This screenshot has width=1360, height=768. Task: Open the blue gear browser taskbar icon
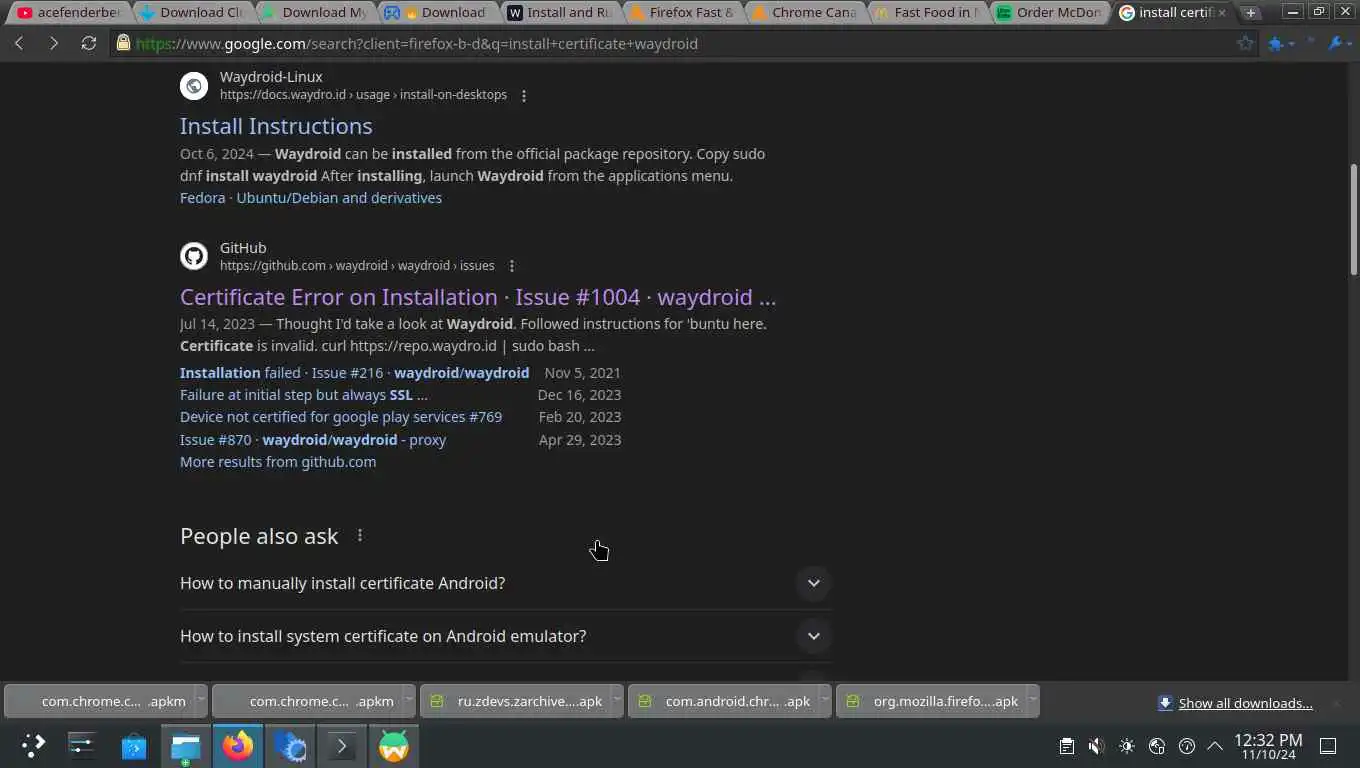[x=290, y=745]
